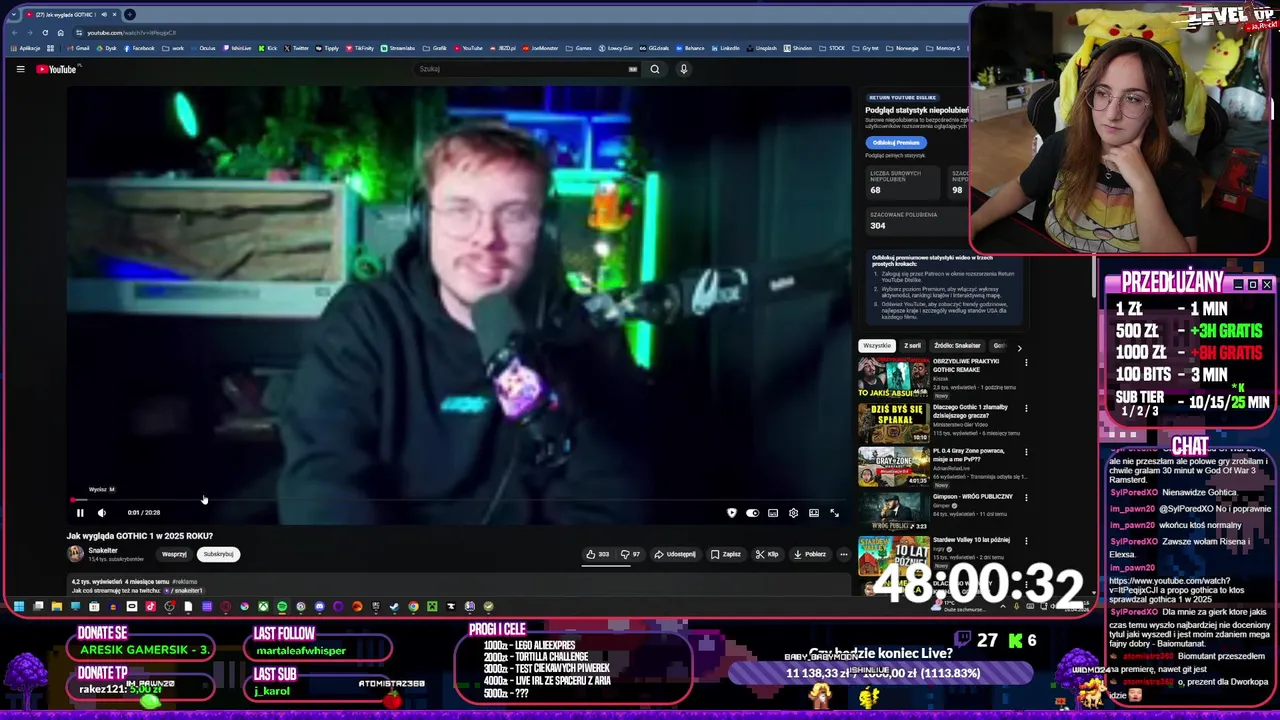The image size is (1280, 720).
Task: Share the video via Udostępnij
Action: pyautogui.click(x=675, y=554)
